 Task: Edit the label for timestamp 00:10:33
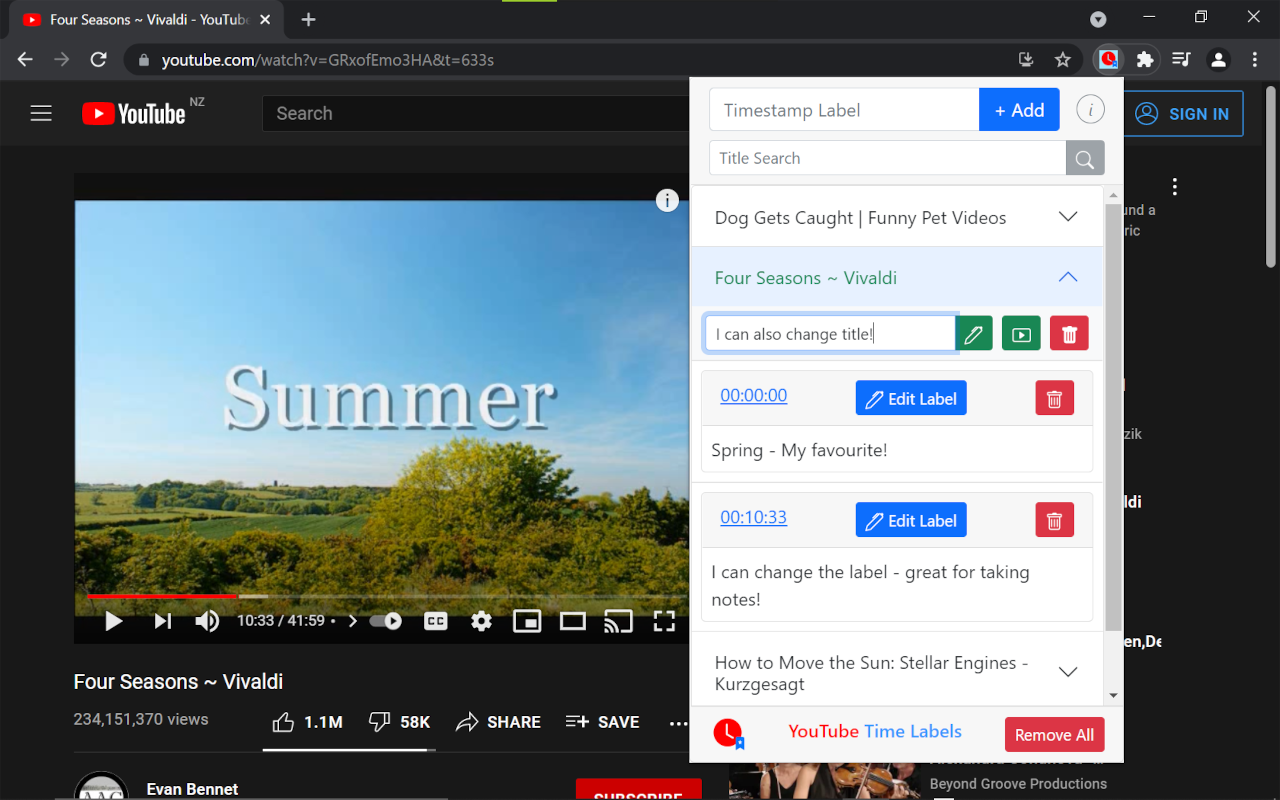coord(911,520)
